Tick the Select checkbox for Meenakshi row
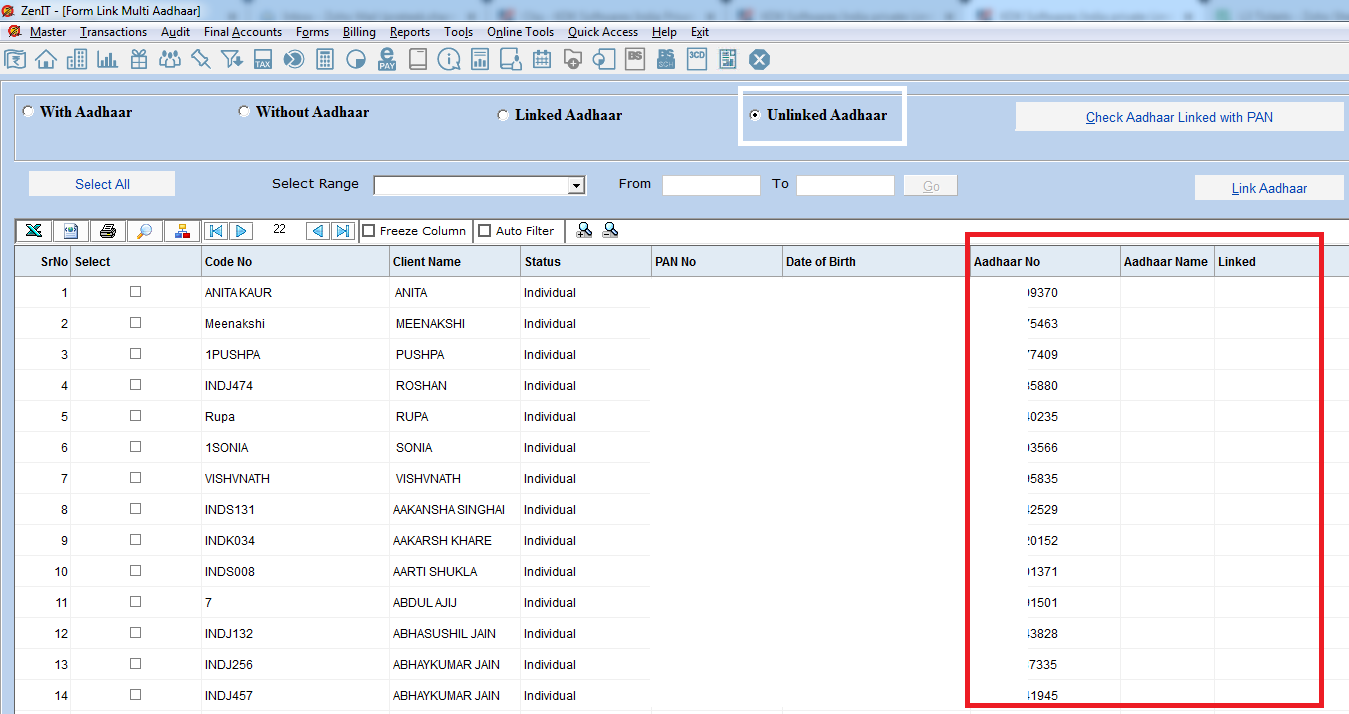The image size is (1349, 714). point(135,323)
